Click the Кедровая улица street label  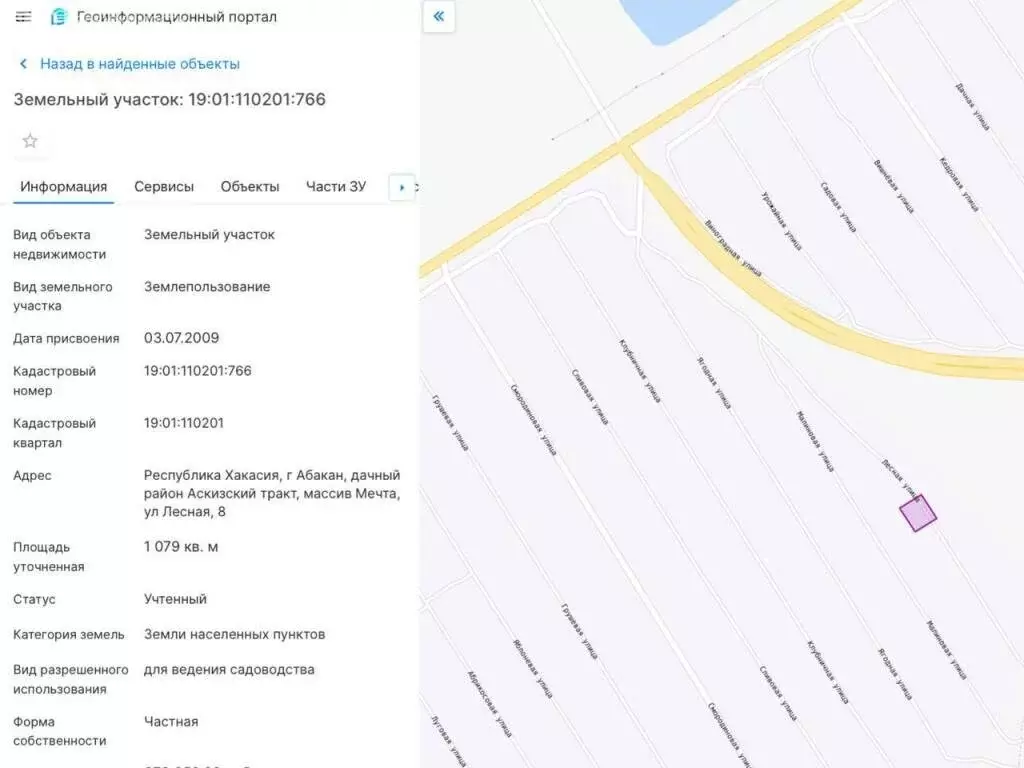coord(958,185)
